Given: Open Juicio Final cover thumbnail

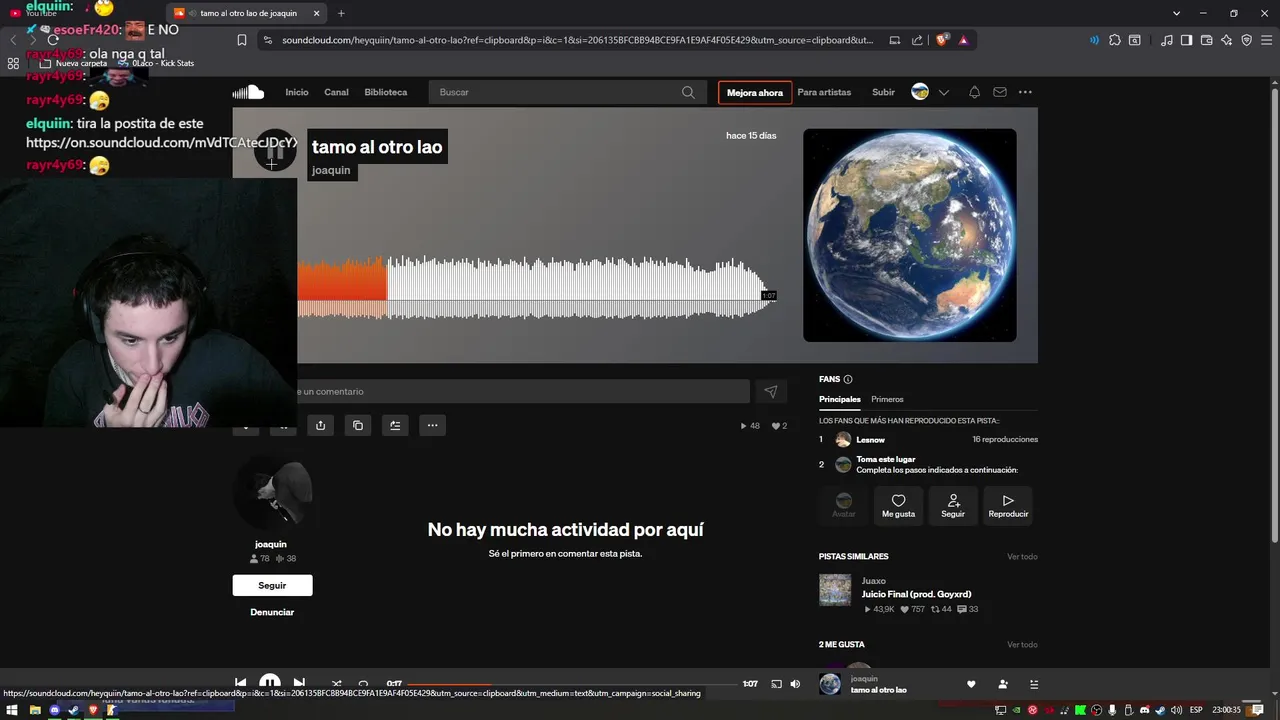Looking at the screenshot, I should (x=835, y=590).
